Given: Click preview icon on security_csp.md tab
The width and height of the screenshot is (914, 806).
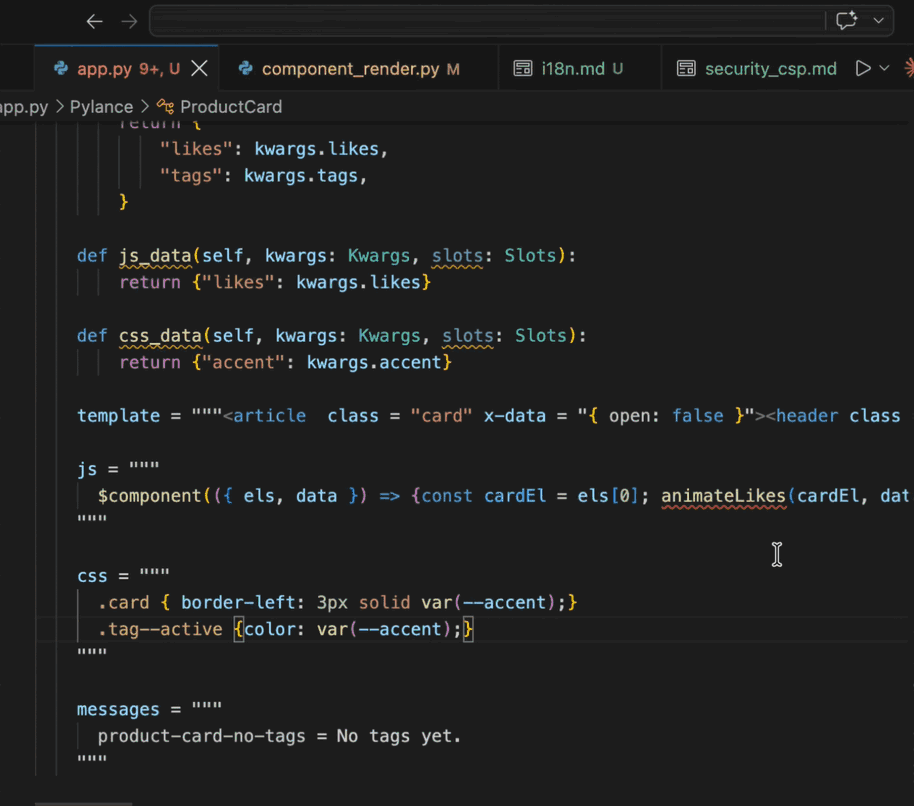Looking at the screenshot, I should pyautogui.click(x=686, y=69).
